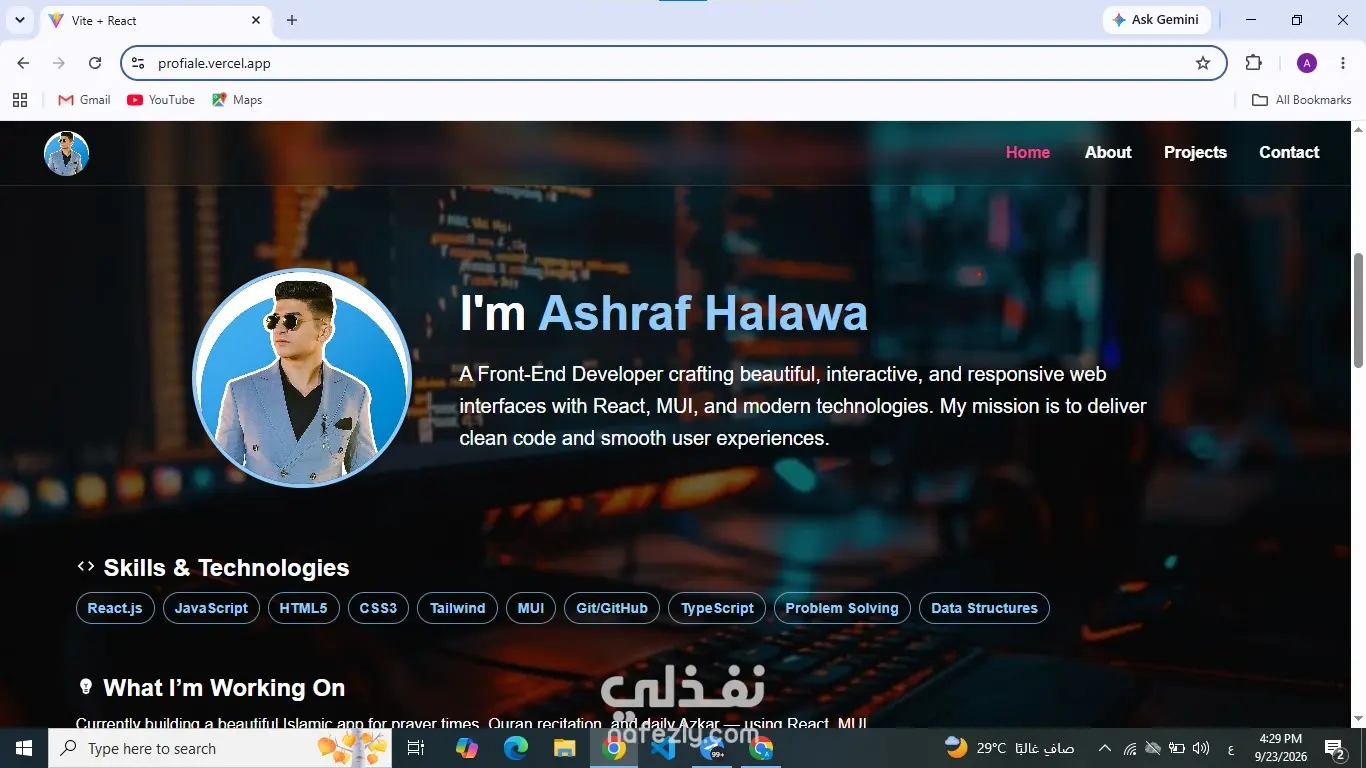
Task: Click the site information icon in address bar
Action: (139, 63)
